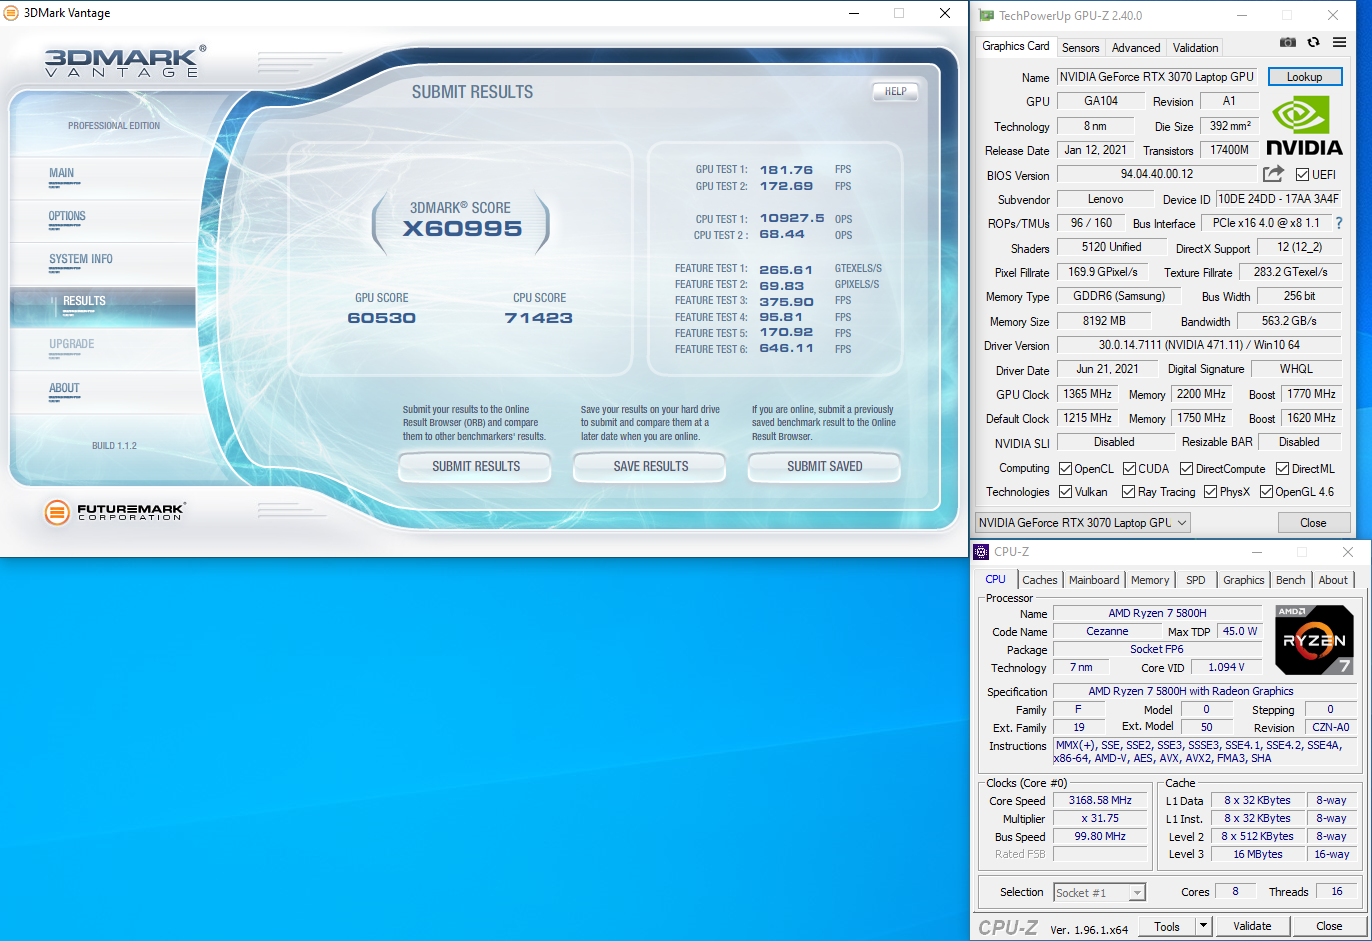Open the Graphics tab in CPU-Z

pos(1243,580)
